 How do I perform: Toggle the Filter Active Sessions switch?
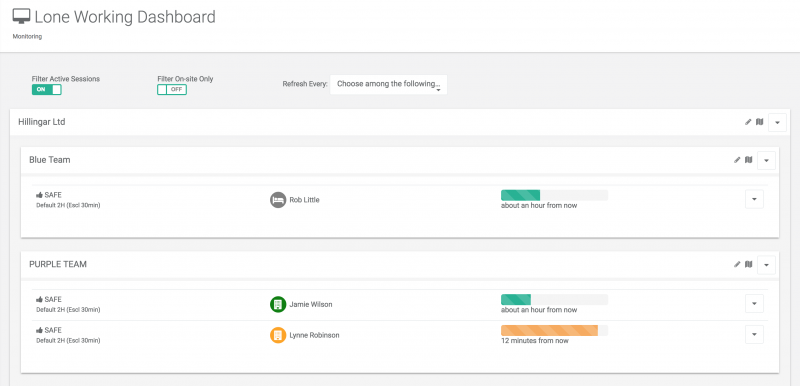[46, 90]
